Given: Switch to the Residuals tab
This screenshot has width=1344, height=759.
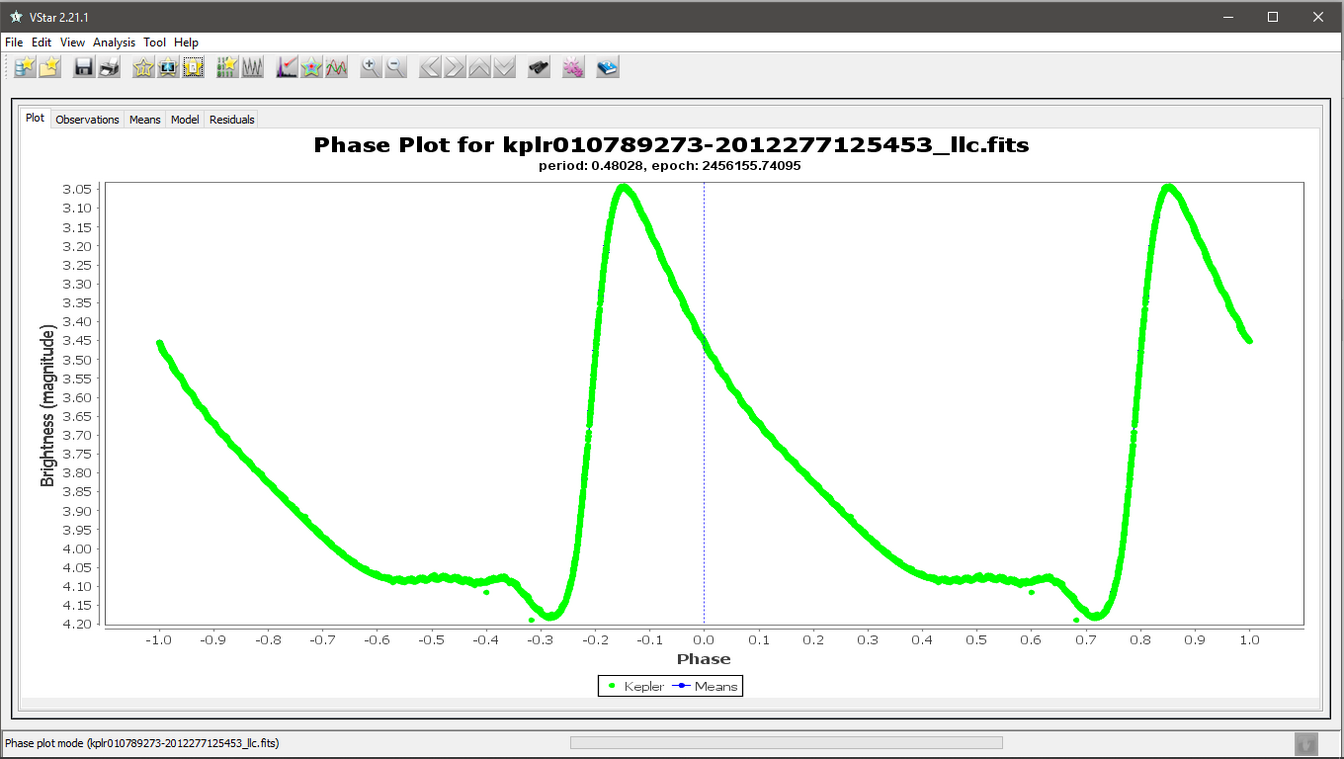Looking at the screenshot, I should tap(232, 119).
